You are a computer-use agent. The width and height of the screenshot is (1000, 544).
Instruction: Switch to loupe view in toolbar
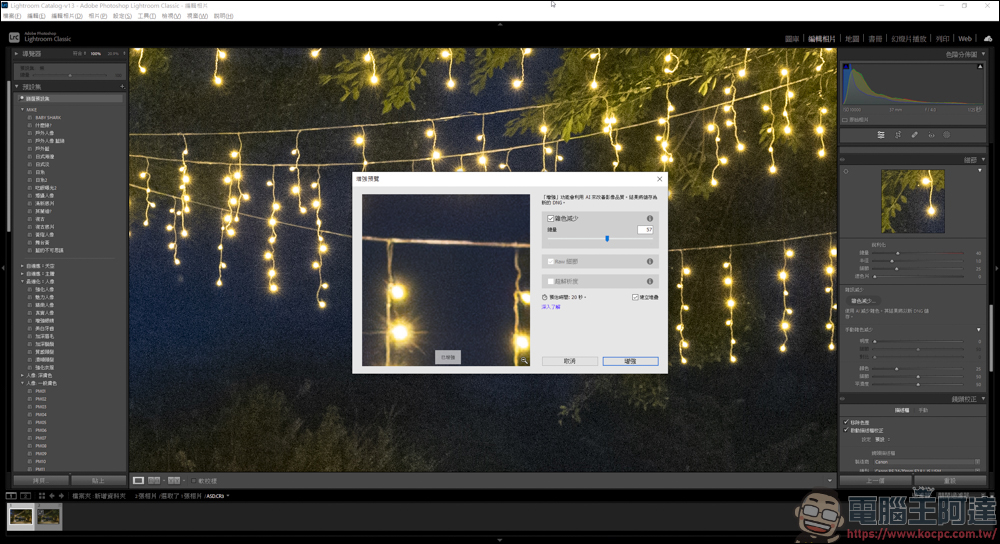(138, 480)
